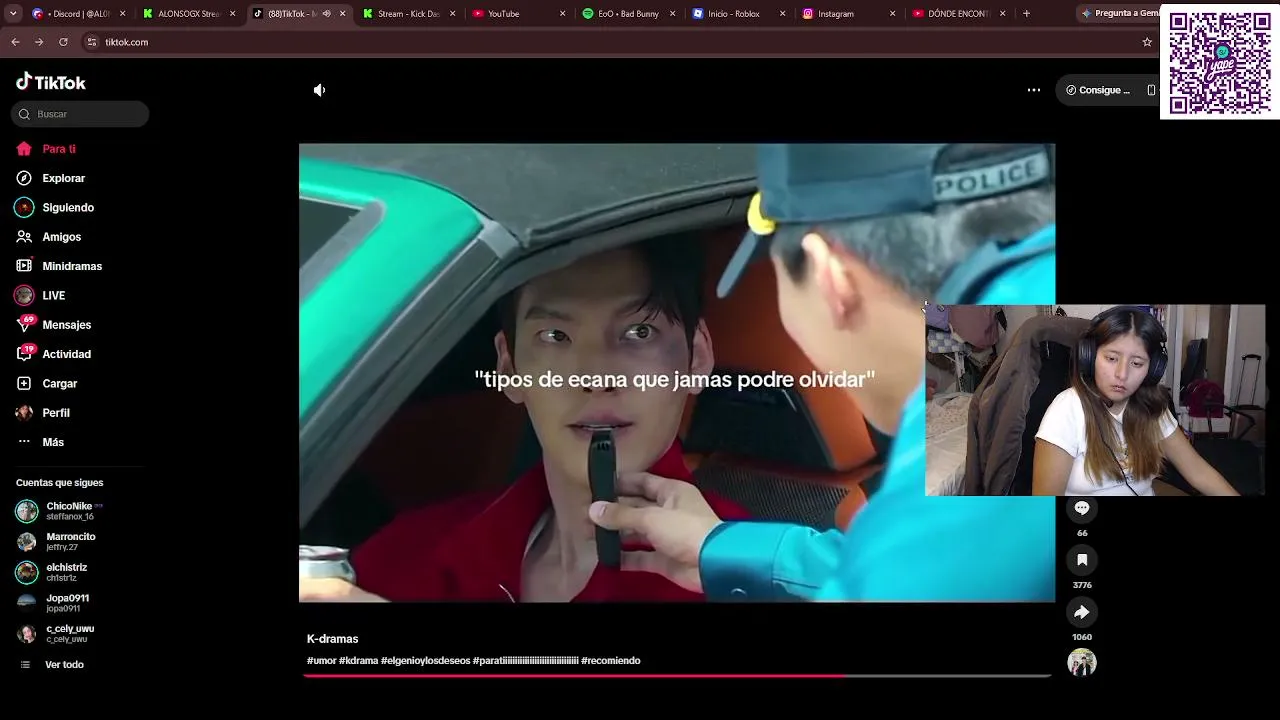The height and width of the screenshot is (720, 1280).
Task: Click the Buscar search field
Action: [80, 114]
